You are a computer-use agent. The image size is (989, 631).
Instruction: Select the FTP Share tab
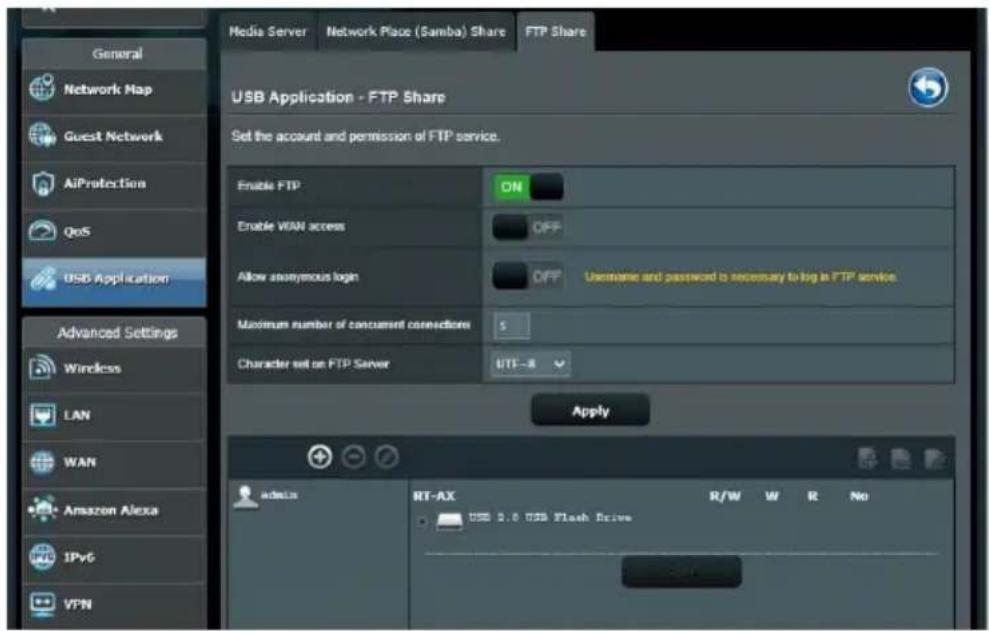556,32
